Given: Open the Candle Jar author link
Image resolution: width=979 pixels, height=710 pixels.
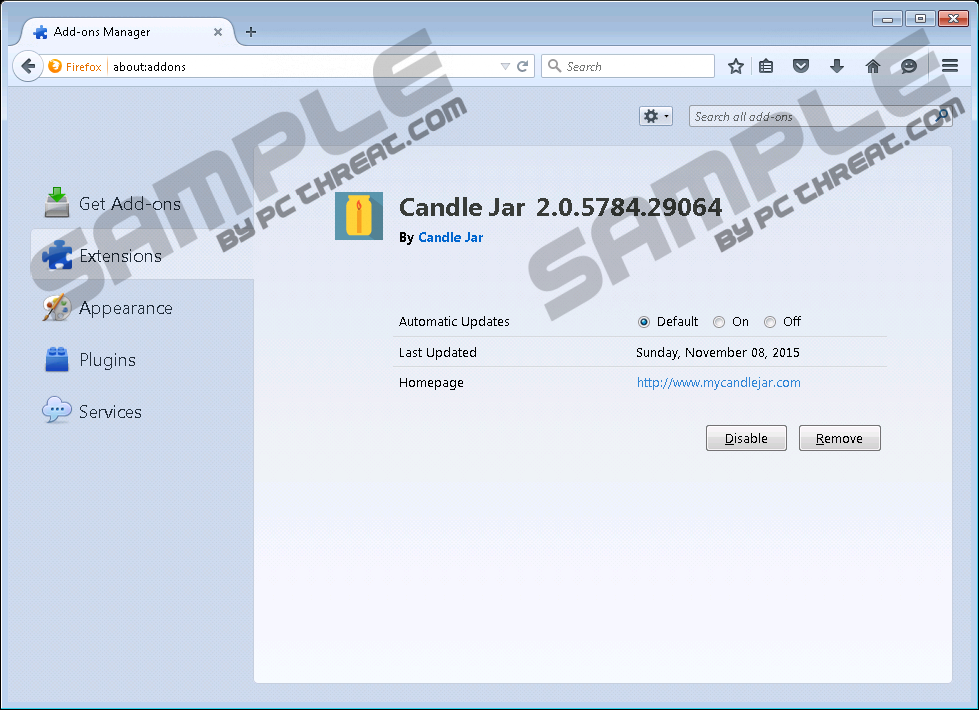Looking at the screenshot, I should point(450,237).
